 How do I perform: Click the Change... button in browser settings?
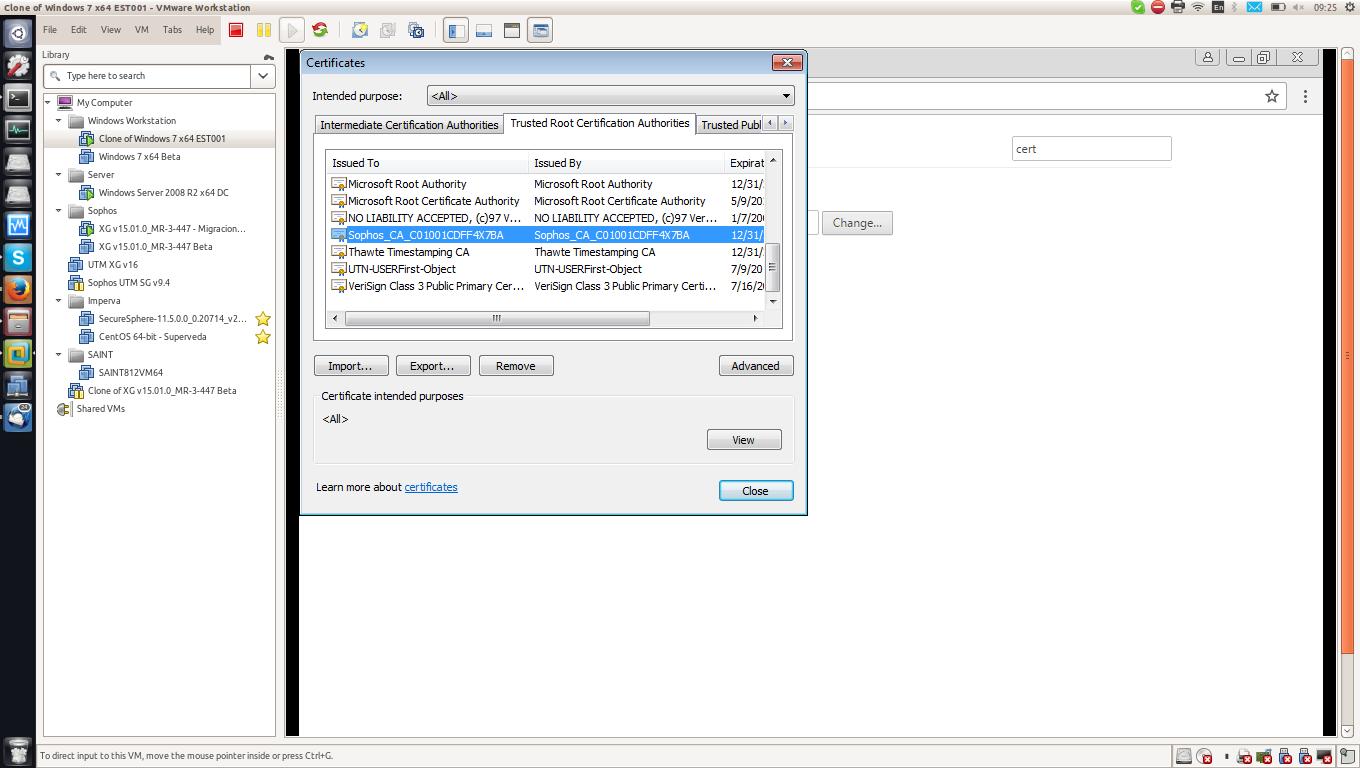coord(857,223)
